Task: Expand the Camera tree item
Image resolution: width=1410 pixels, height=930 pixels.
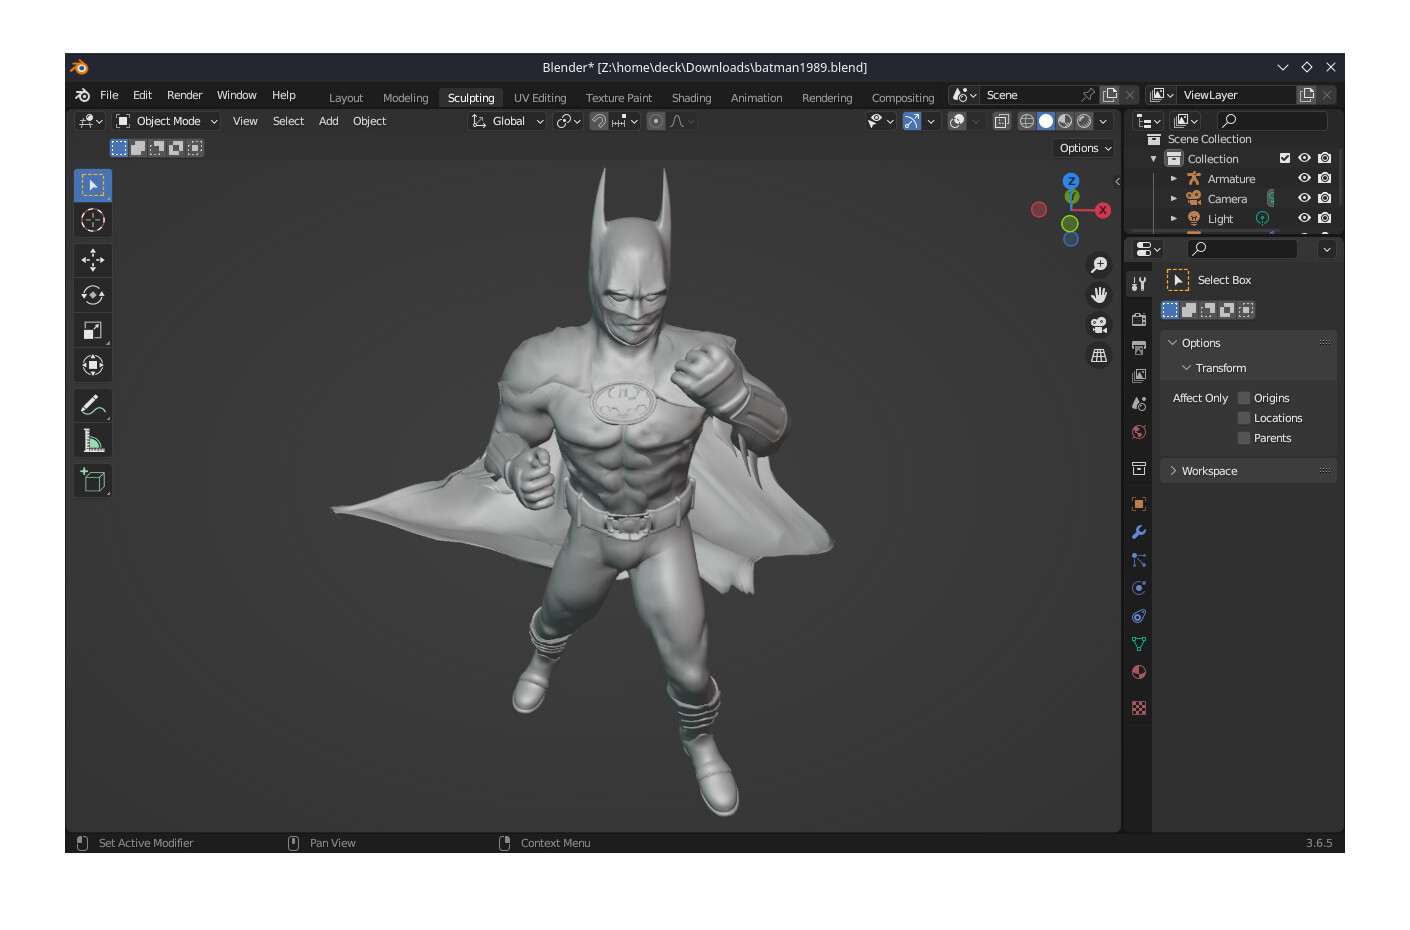Action: pyautogui.click(x=1174, y=199)
